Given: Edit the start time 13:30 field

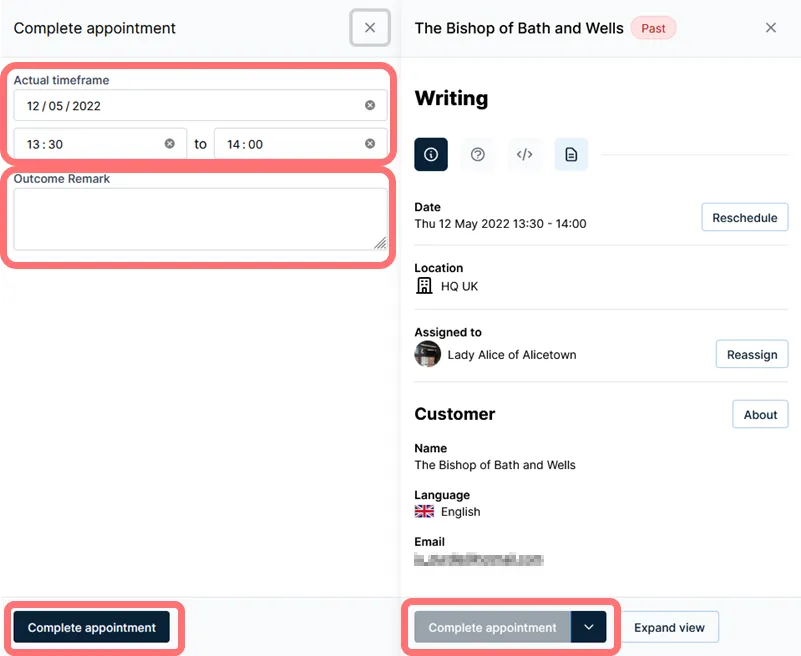Looking at the screenshot, I should [100, 144].
